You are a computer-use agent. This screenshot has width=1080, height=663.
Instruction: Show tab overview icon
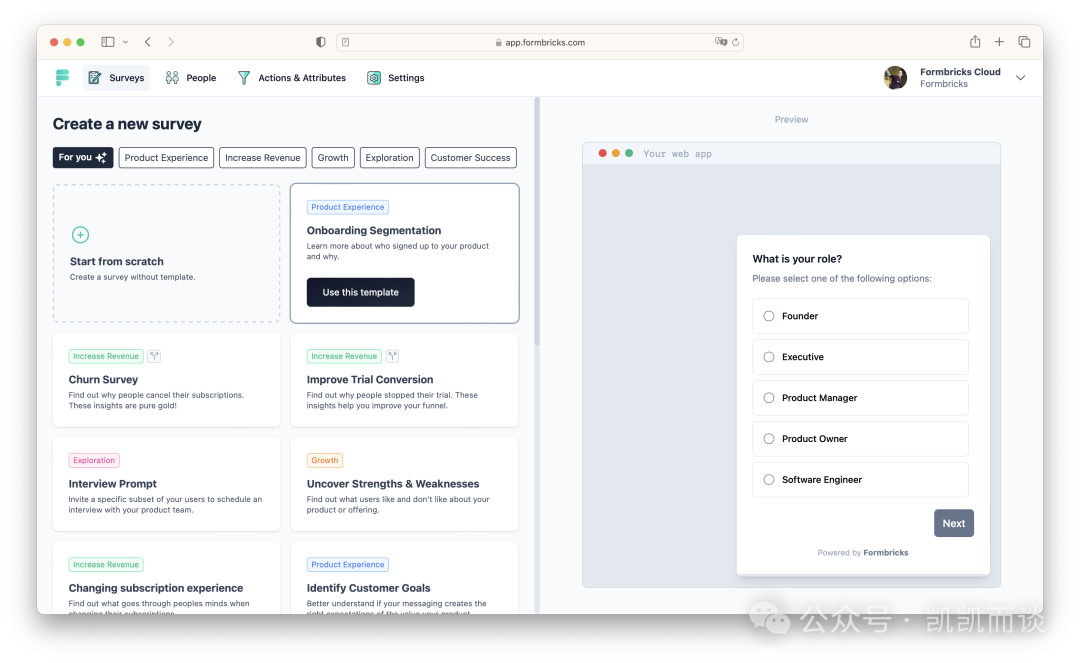[1024, 42]
